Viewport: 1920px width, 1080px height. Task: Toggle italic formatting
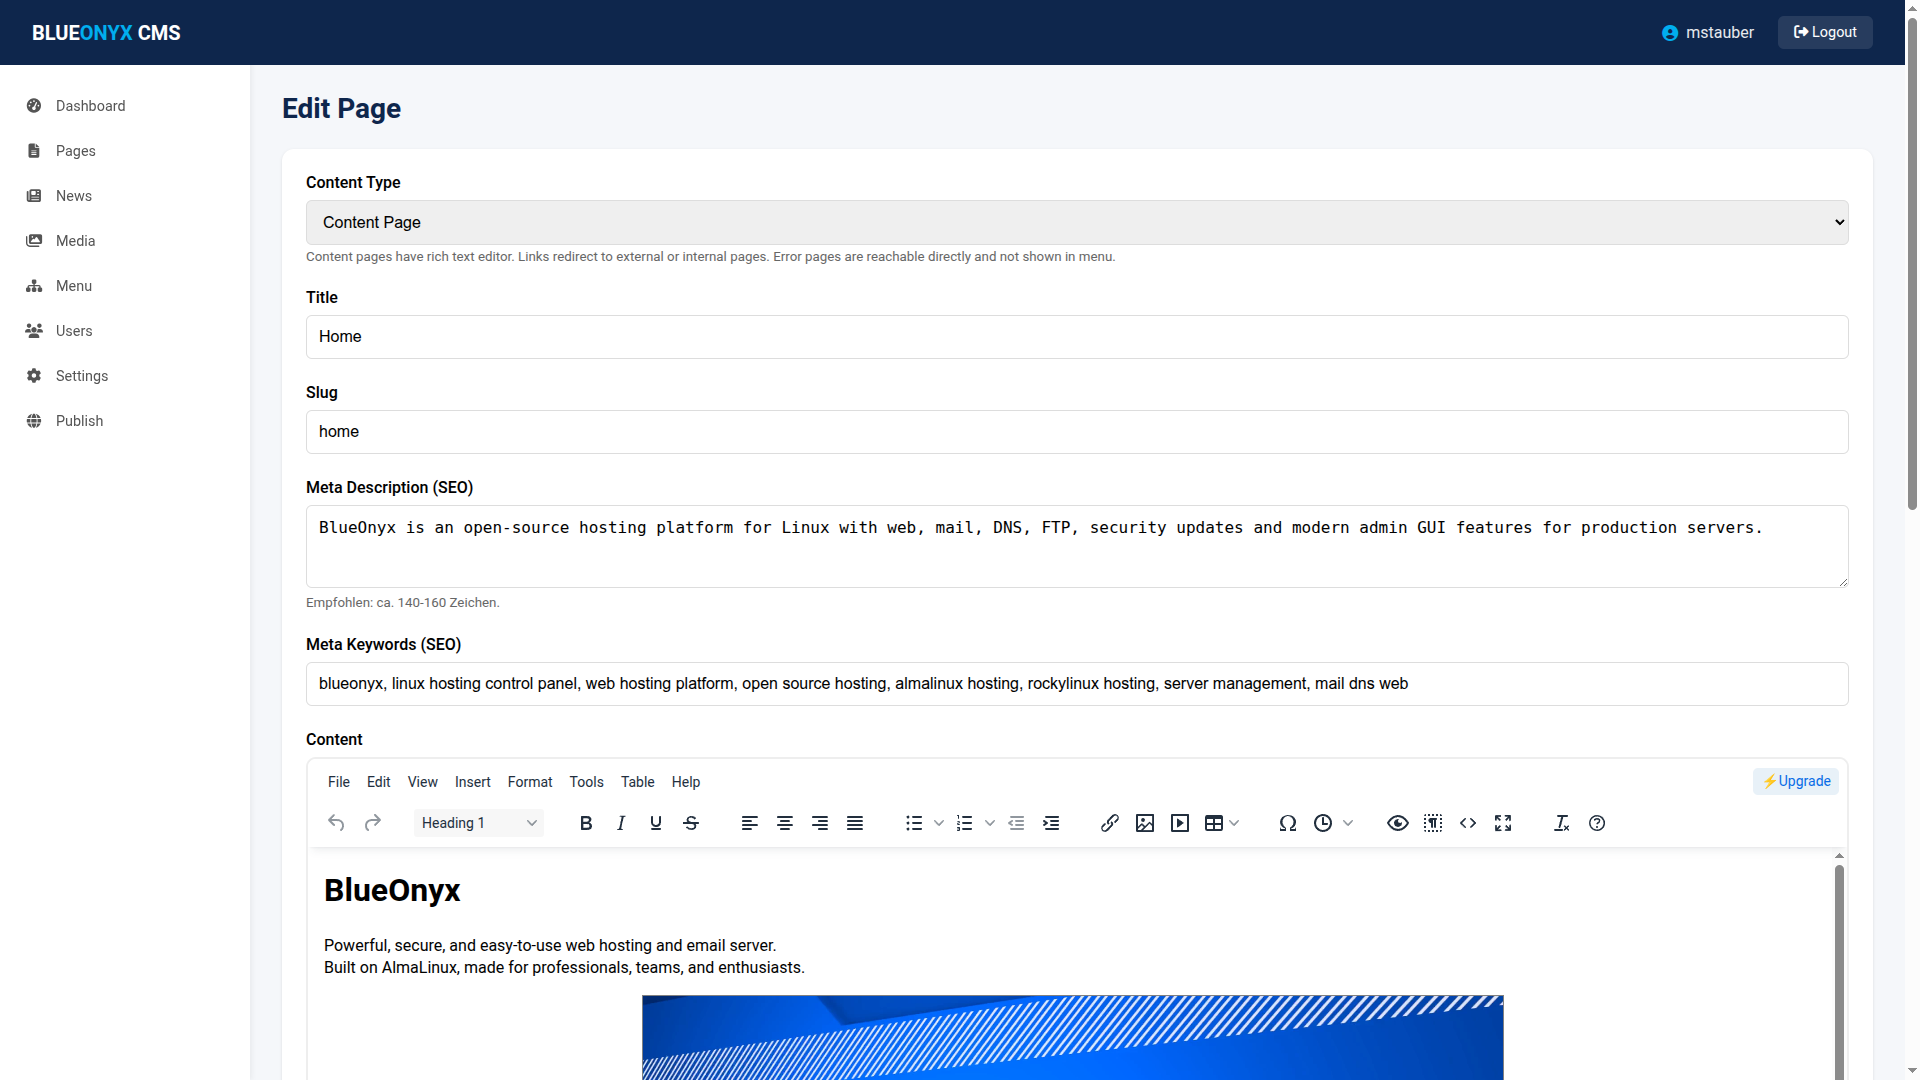pyautogui.click(x=621, y=823)
